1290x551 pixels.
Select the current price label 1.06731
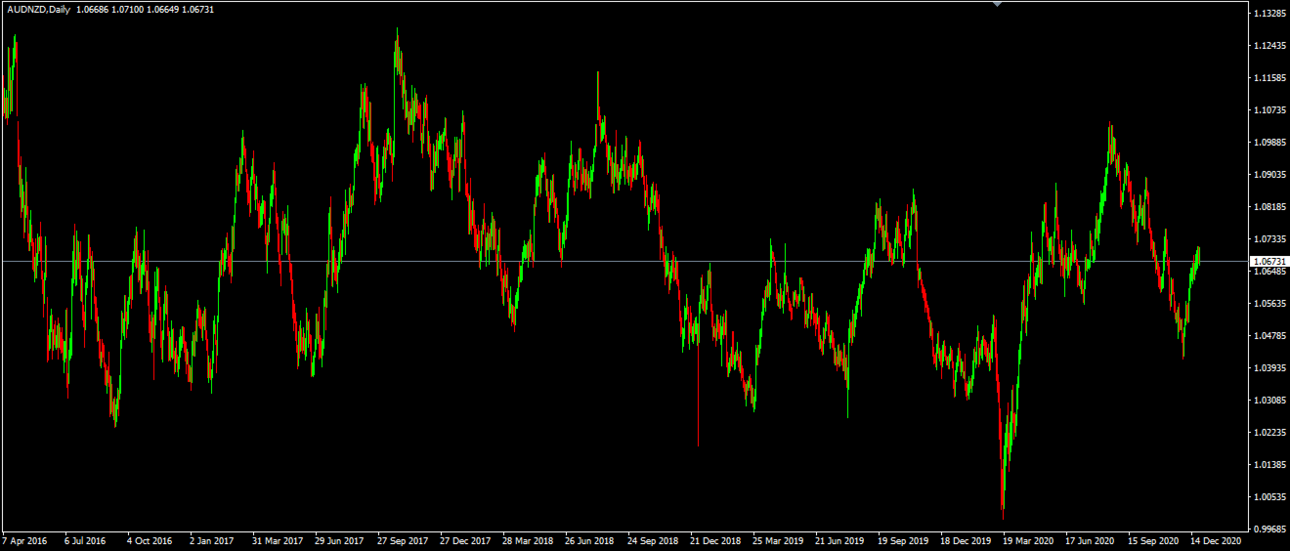click(x=1268, y=261)
